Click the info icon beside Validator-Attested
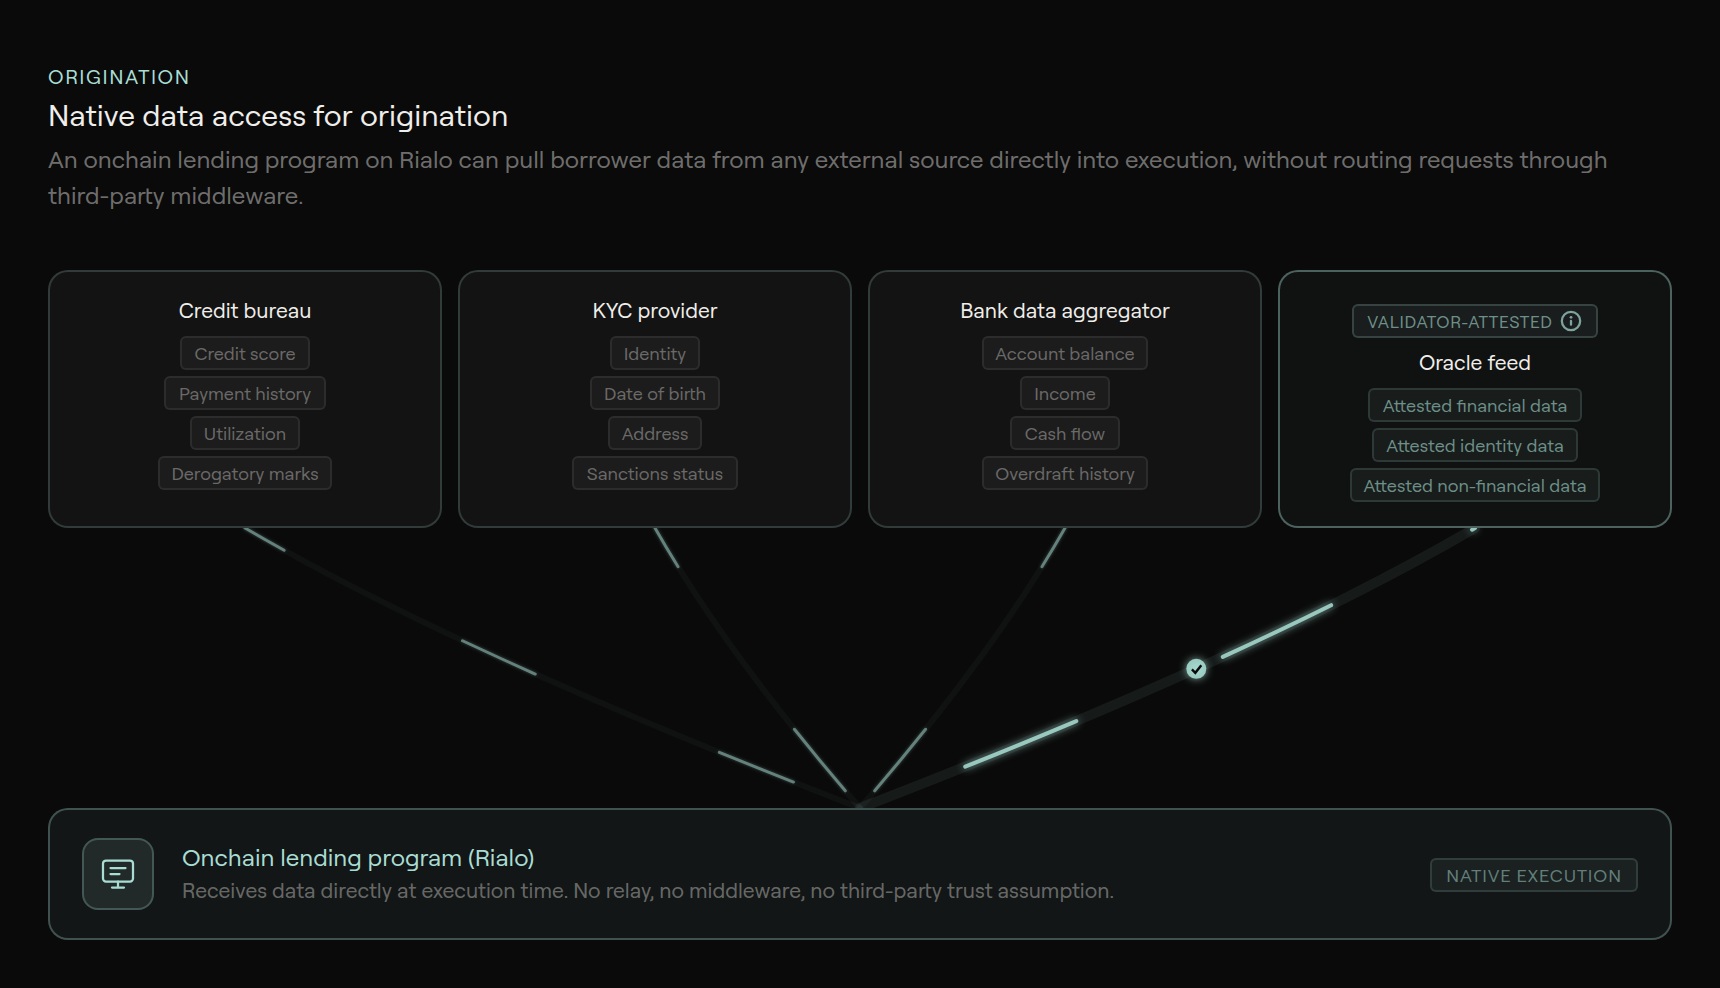1720x988 pixels. coord(1571,321)
